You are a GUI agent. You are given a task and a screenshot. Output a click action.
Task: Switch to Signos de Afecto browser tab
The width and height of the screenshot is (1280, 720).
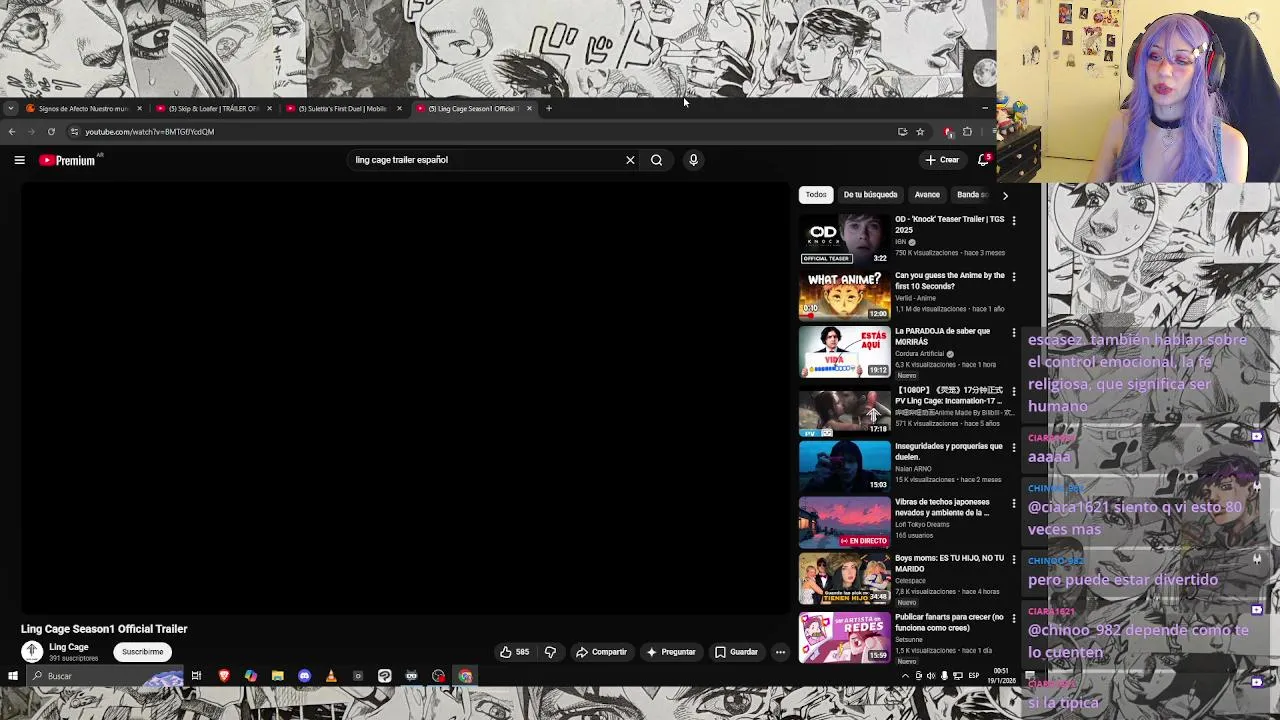coord(83,108)
